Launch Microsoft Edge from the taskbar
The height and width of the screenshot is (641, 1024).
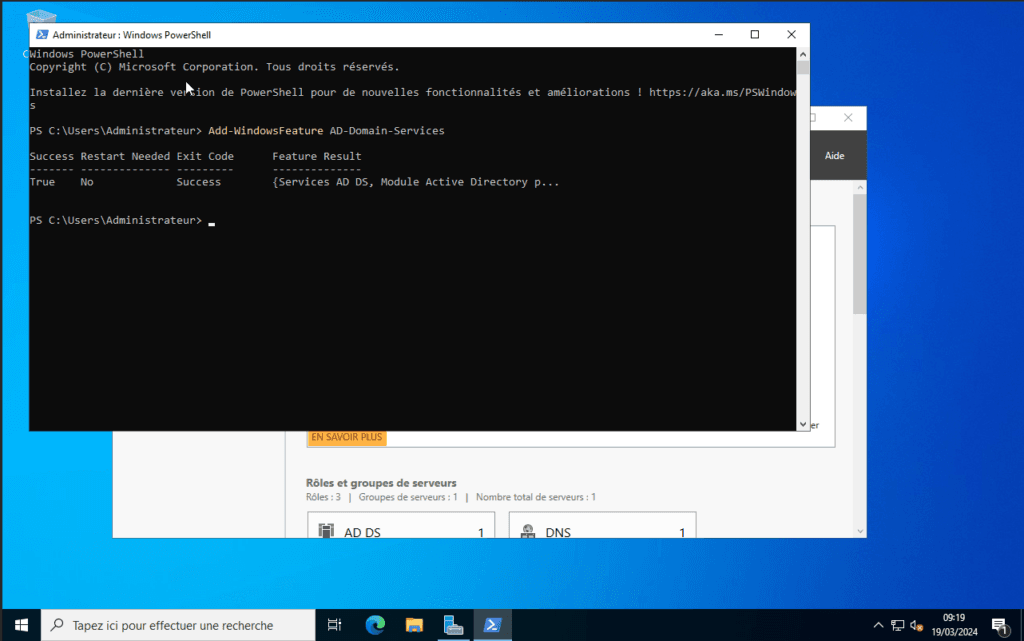[375, 625]
